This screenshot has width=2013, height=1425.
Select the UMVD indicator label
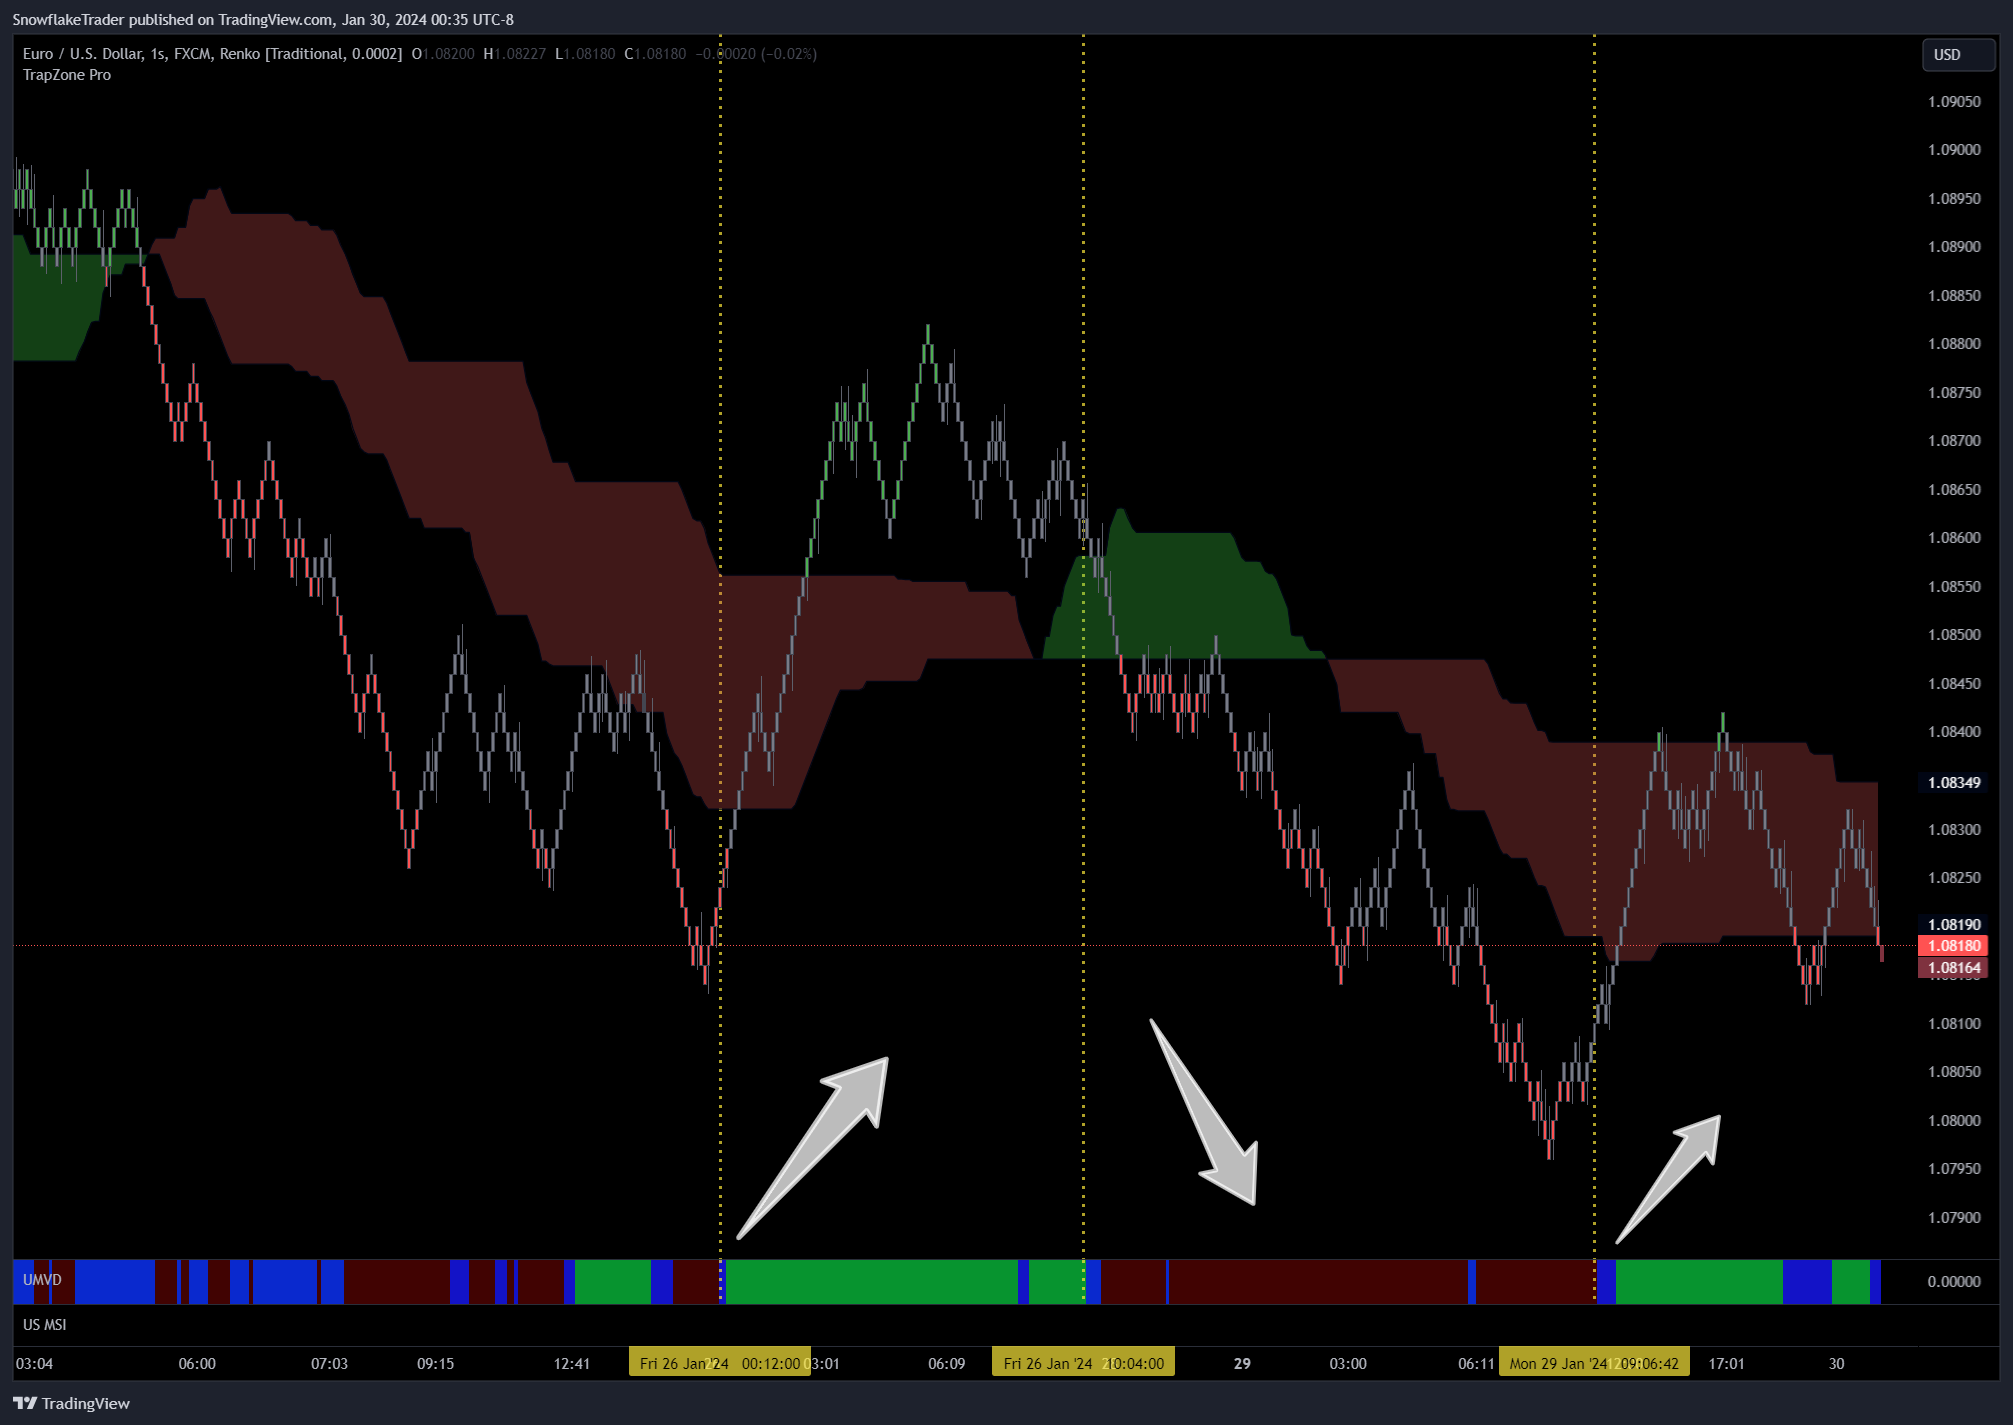coord(42,1280)
